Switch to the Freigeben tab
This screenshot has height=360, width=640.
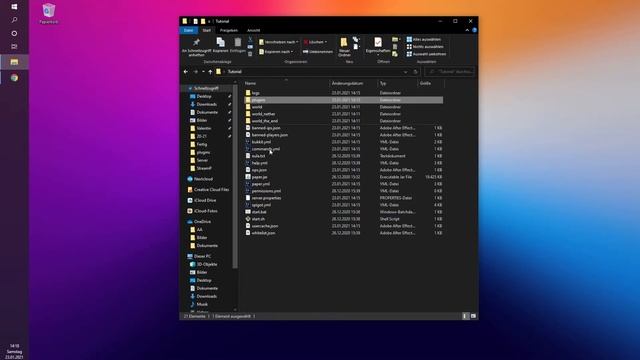click(229, 30)
